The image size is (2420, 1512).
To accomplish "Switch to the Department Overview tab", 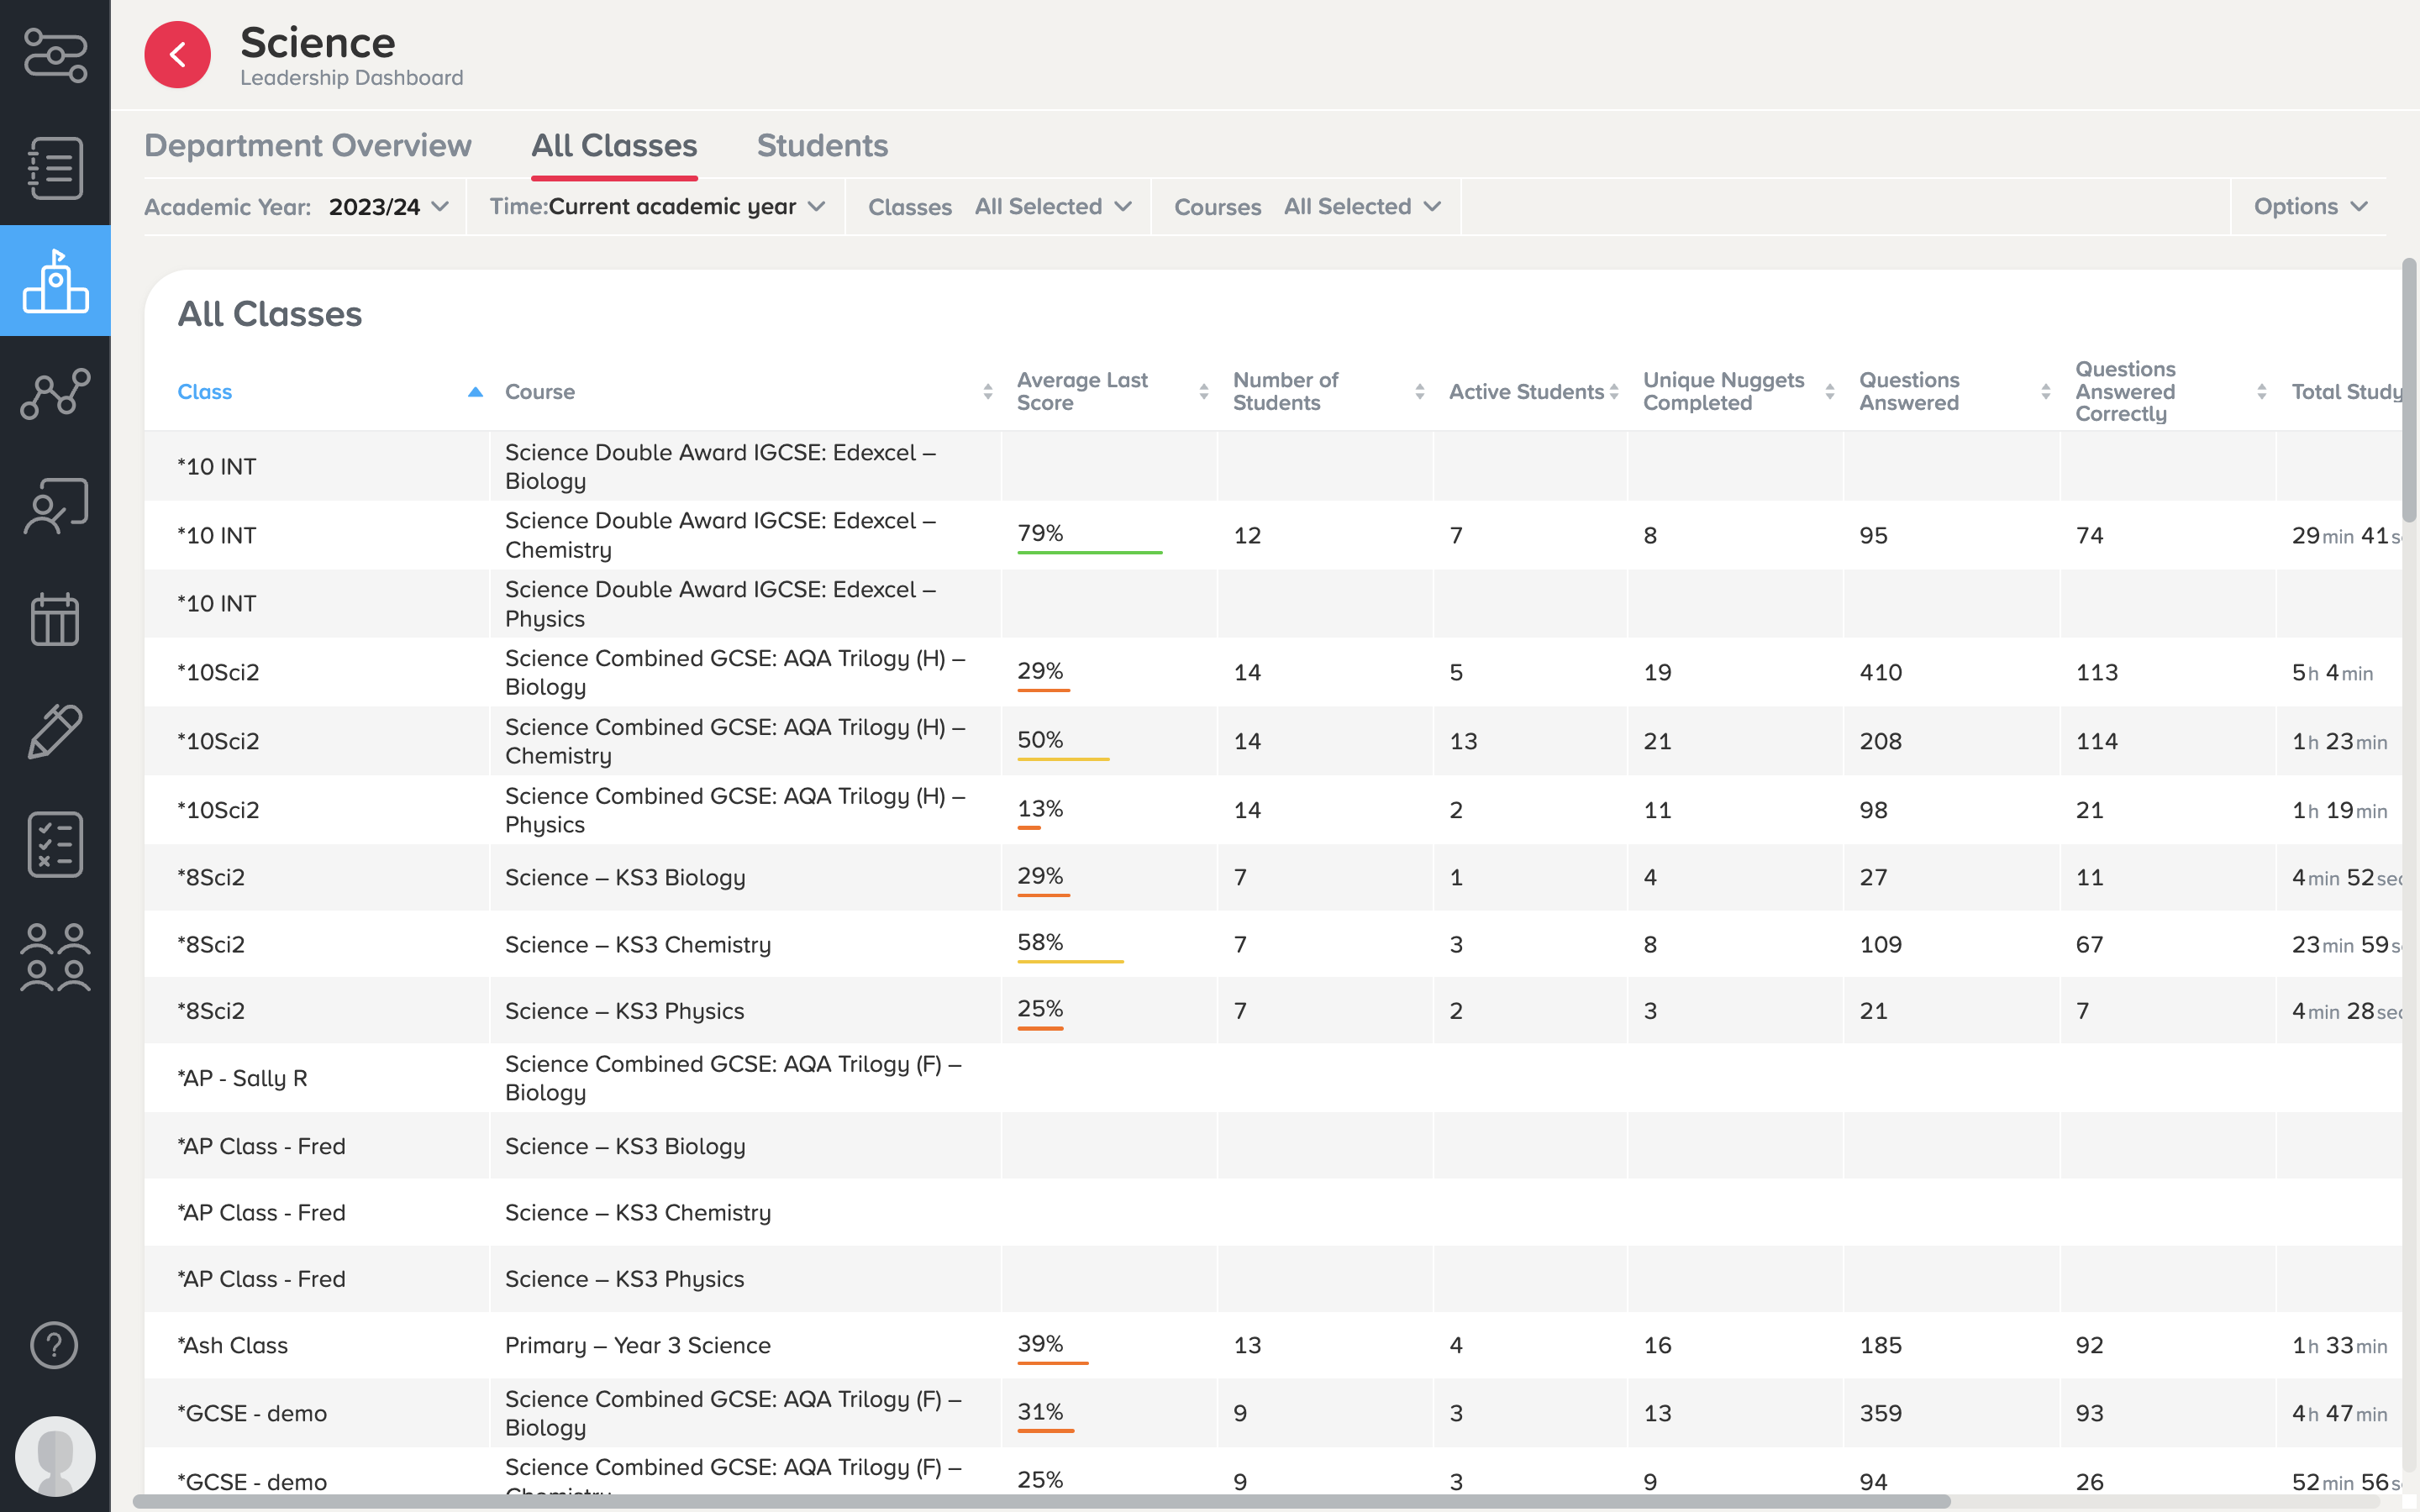I will (307, 146).
